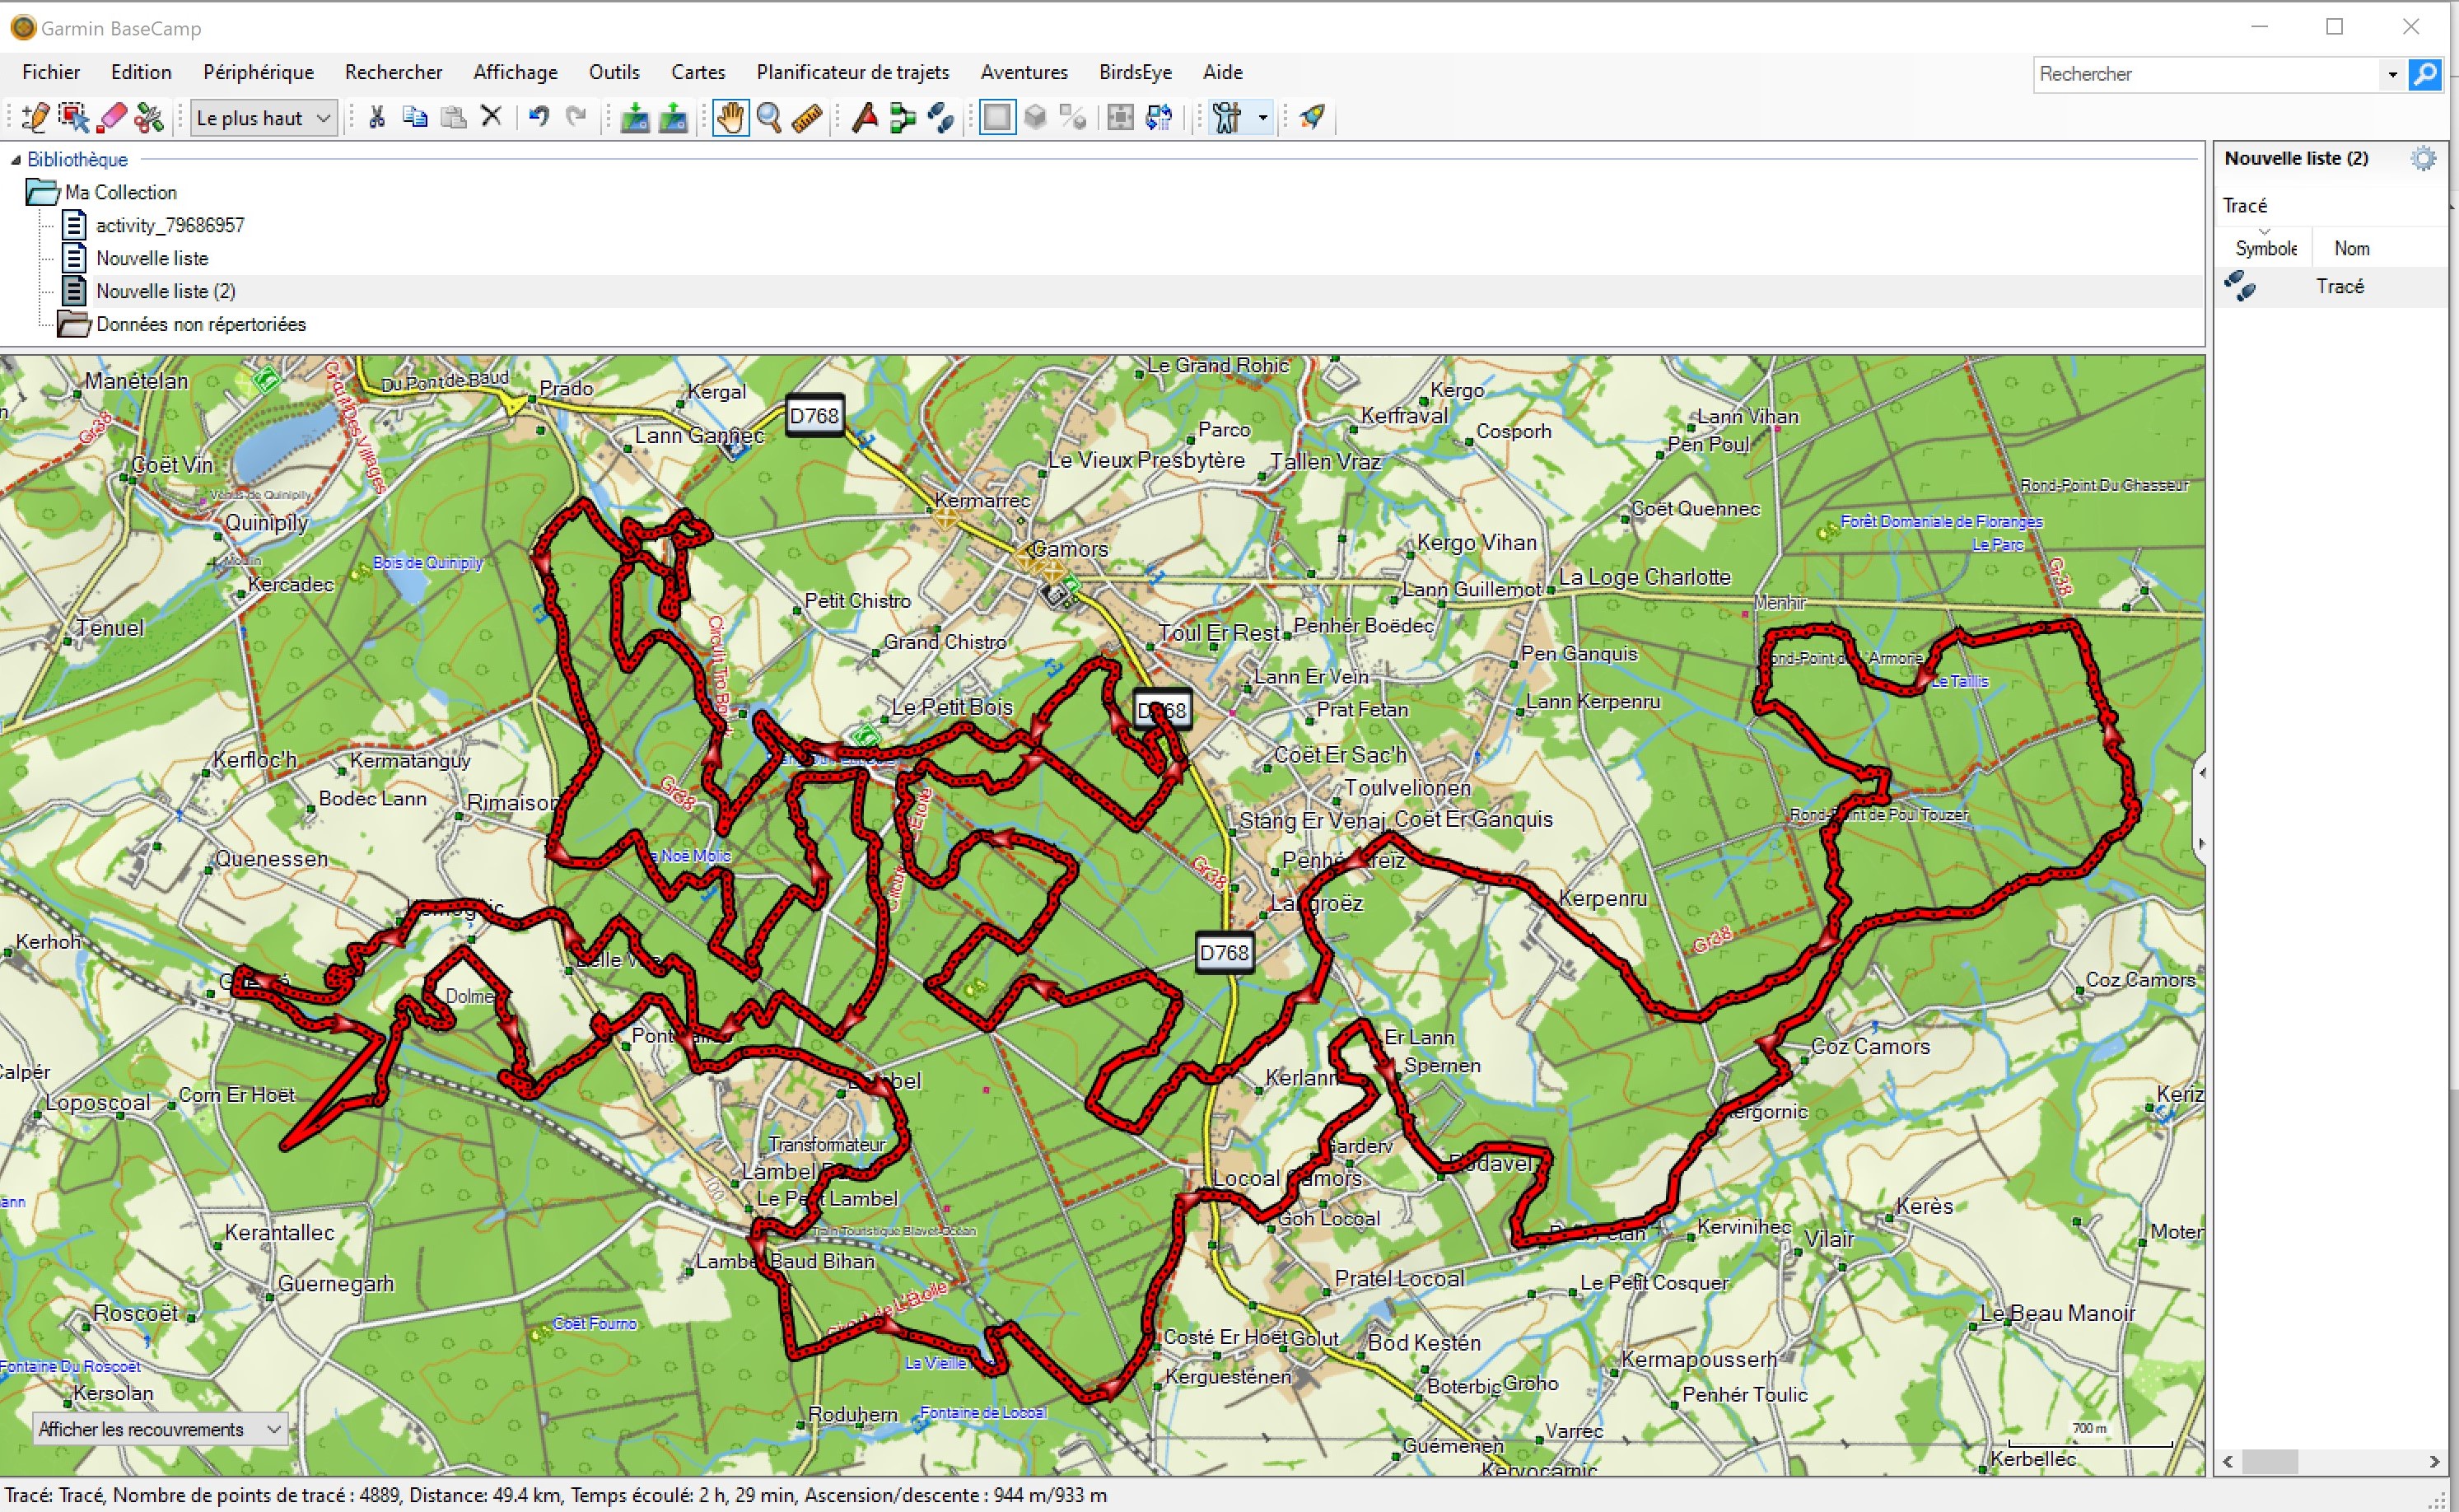Select the new waypoint flag tool
Viewport: 2459px width, 1512px height.
point(865,118)
